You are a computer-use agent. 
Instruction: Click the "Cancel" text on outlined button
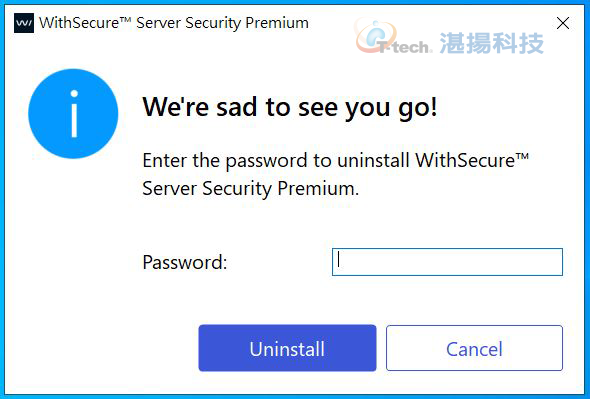point(474,349)
